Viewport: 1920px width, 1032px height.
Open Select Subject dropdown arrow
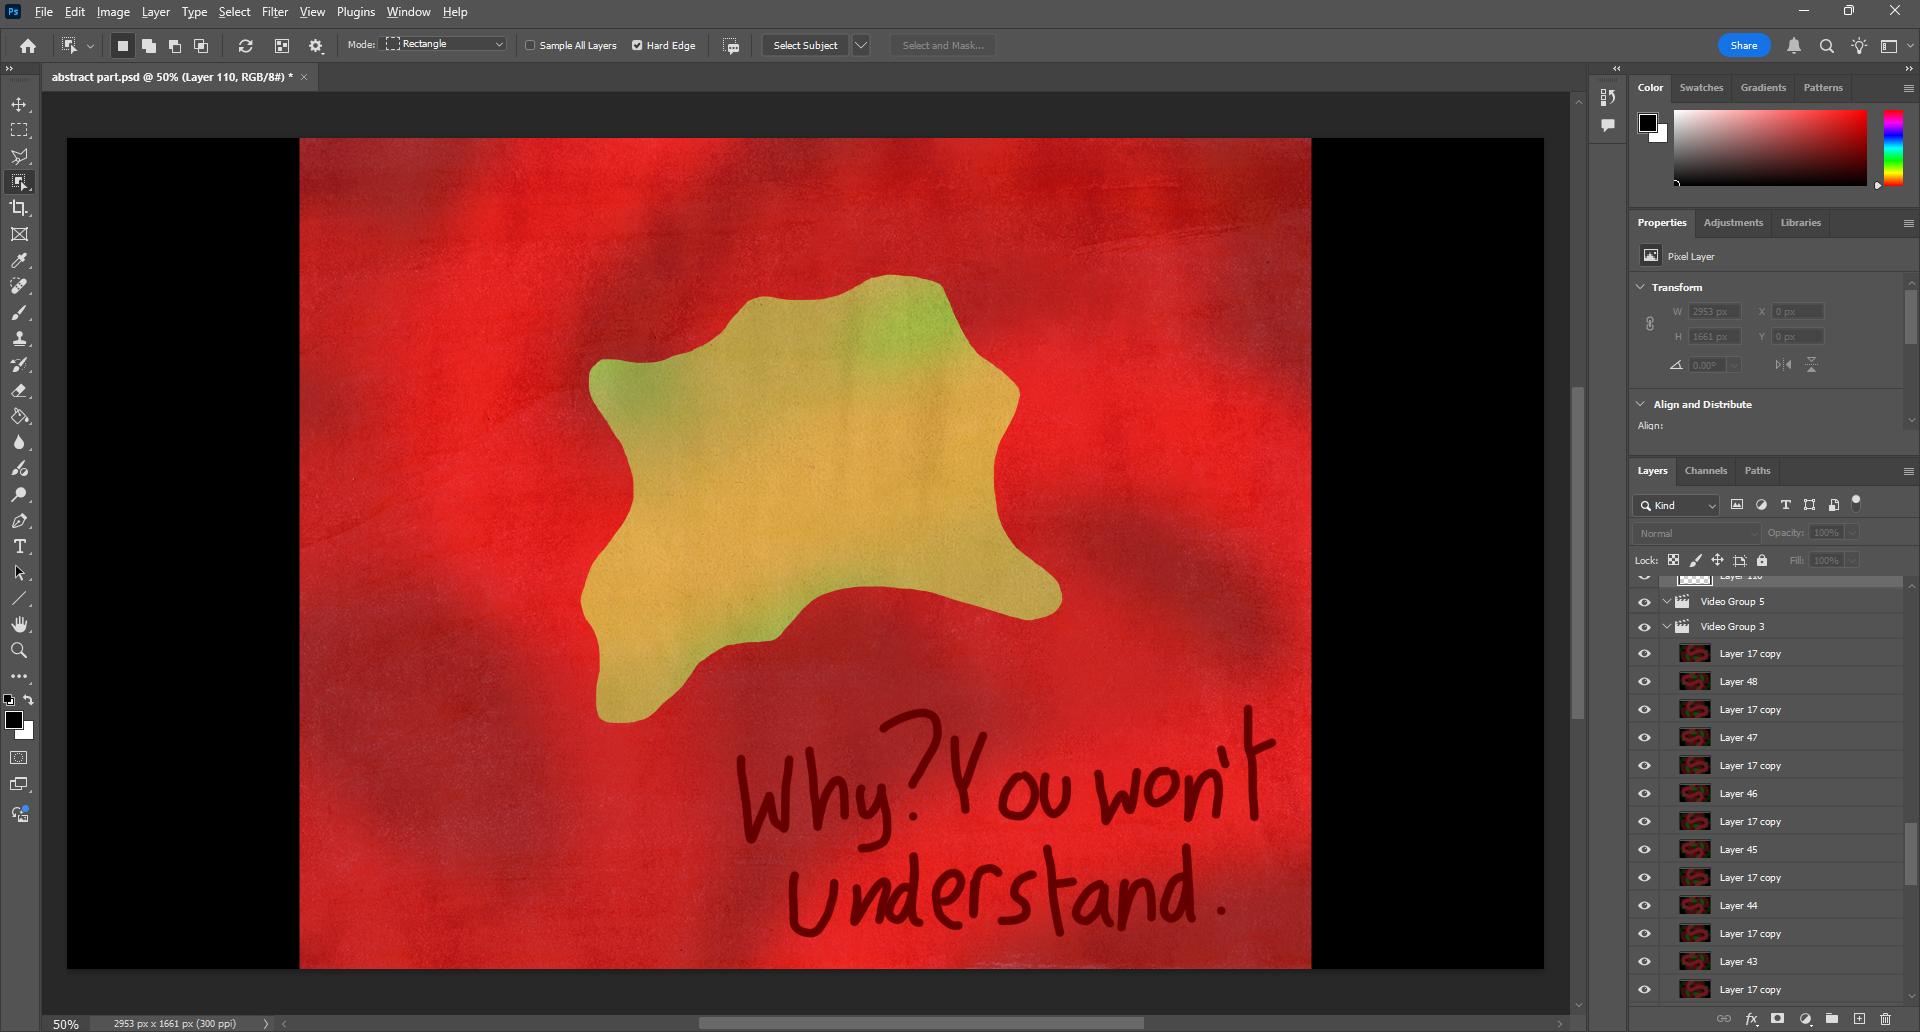coord(861,46)
